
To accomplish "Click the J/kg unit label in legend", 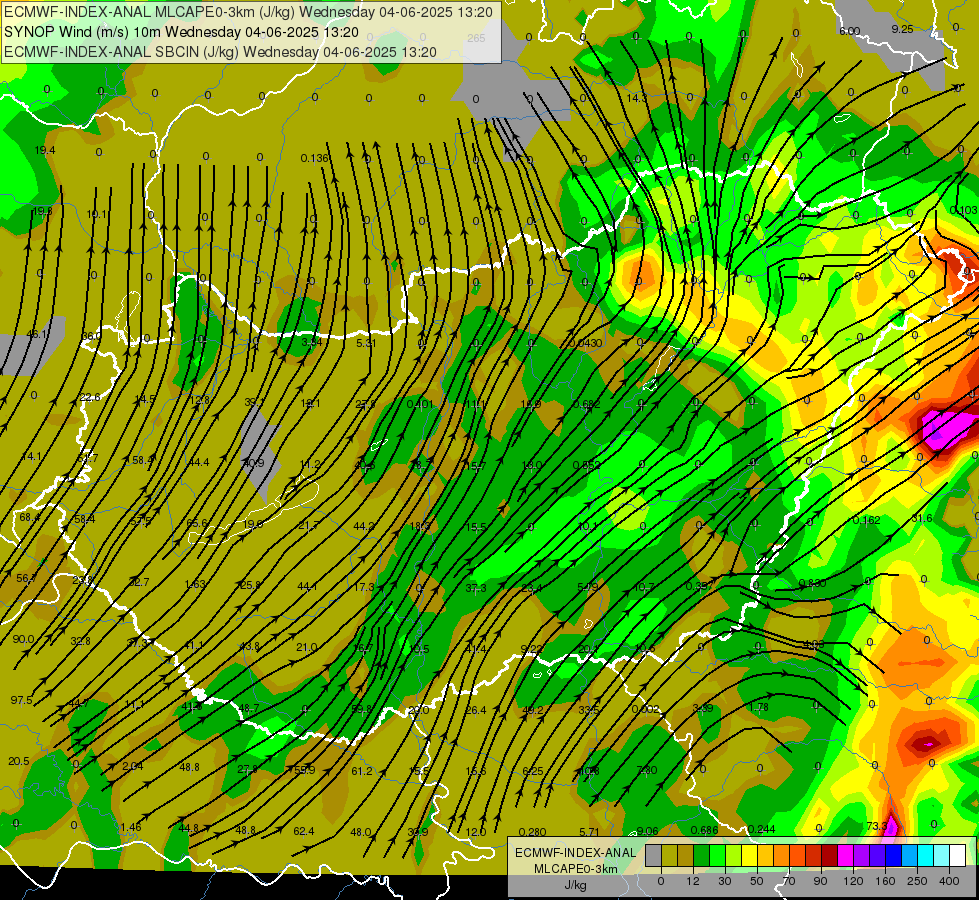I will point(575,885).
